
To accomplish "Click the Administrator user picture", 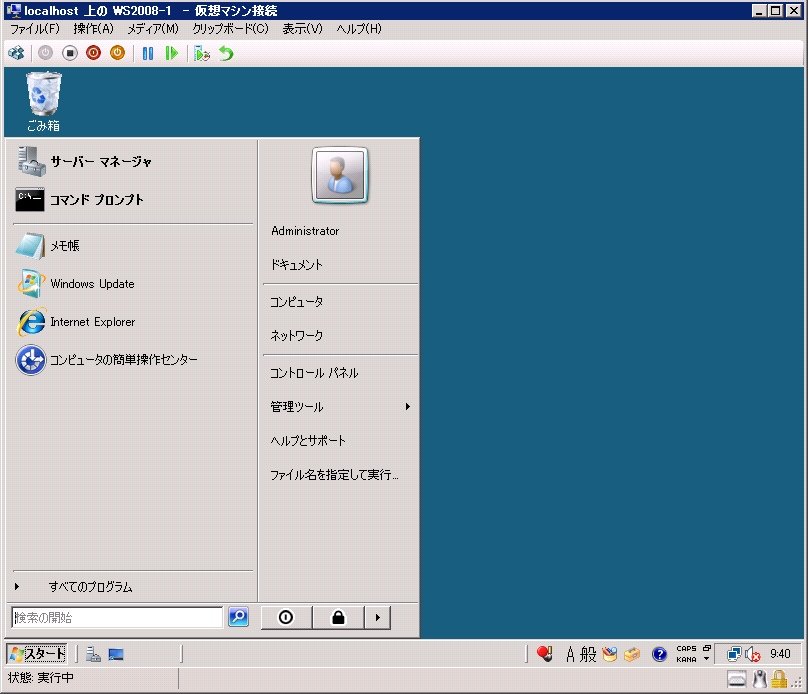I will 340,176.
